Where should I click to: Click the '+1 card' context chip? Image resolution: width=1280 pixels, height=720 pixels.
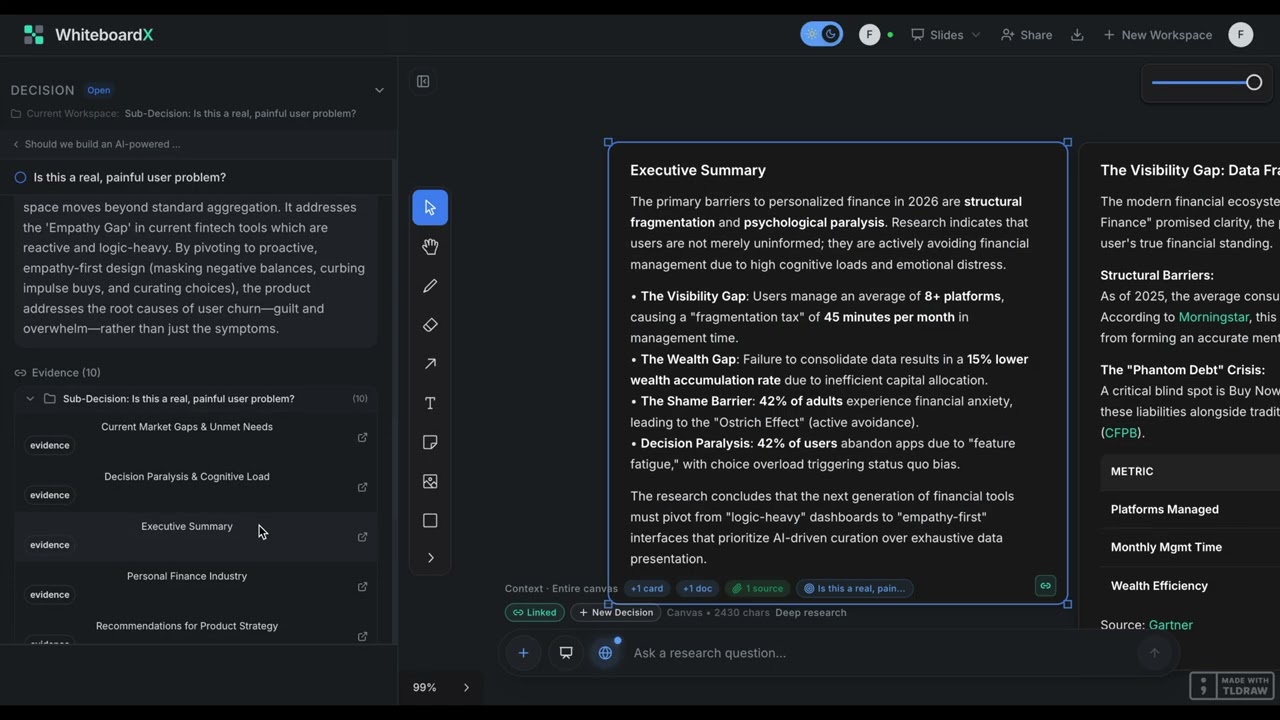(647, 589)
